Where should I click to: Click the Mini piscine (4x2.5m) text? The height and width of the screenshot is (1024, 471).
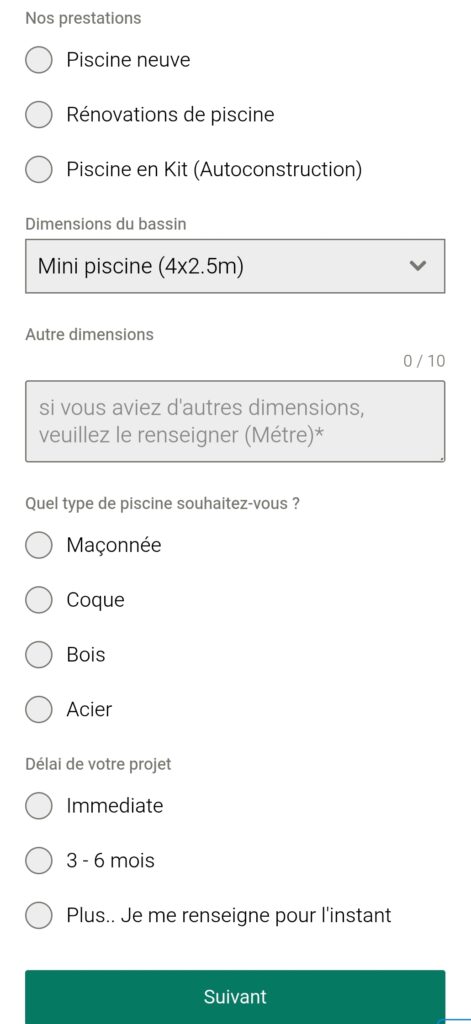pyautogui.click(x=140, y=266)
